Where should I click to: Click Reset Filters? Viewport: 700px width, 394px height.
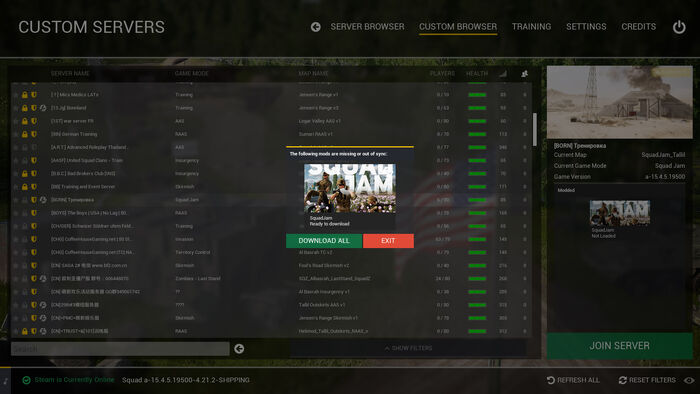point(647,380)
